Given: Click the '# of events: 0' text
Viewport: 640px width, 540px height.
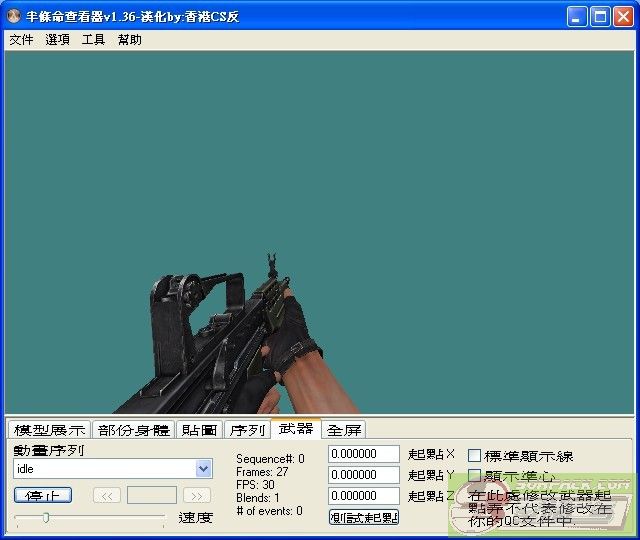Looking at the screenshot, I should [269, 511].
